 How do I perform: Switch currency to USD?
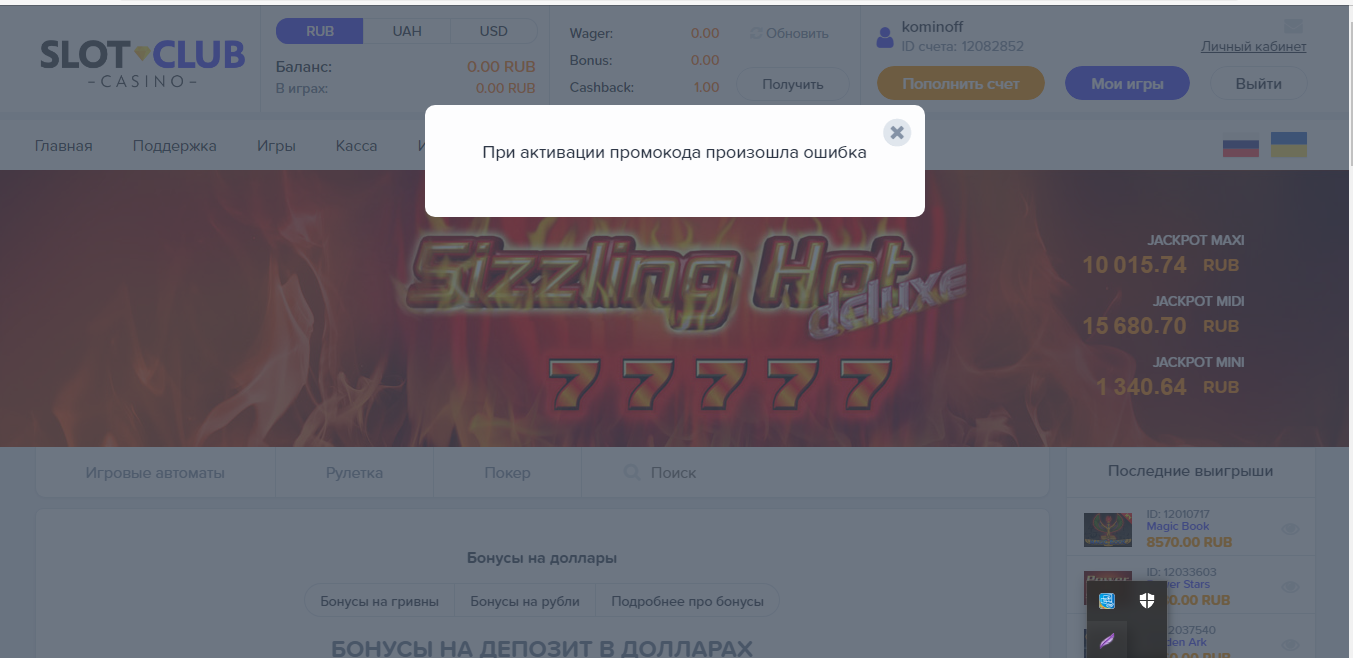[494, 31]
